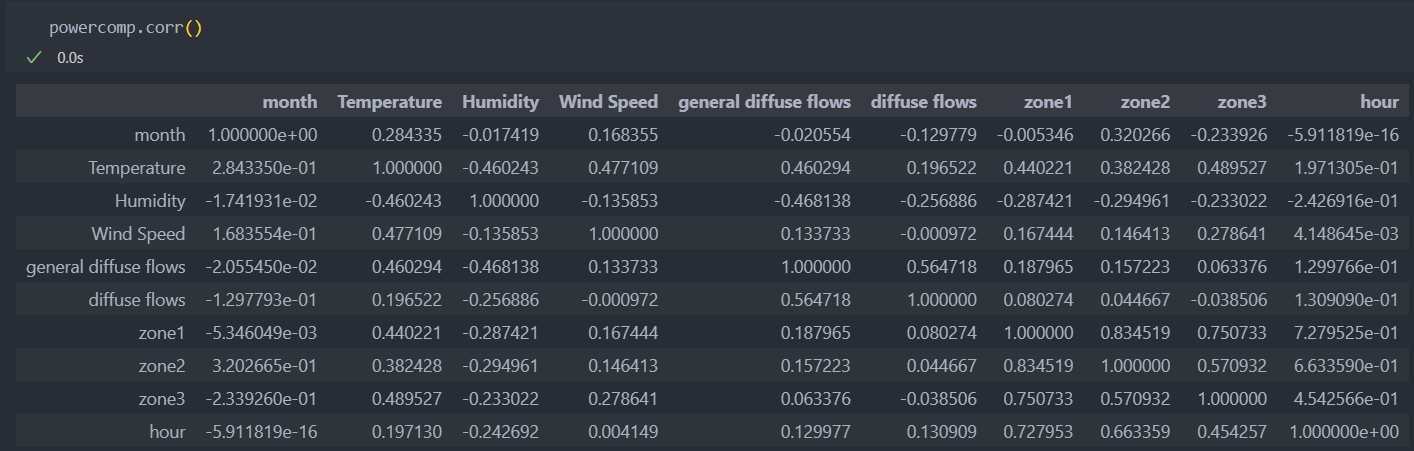Select the month column header
1414x451 pixels.
pos(290,102)
